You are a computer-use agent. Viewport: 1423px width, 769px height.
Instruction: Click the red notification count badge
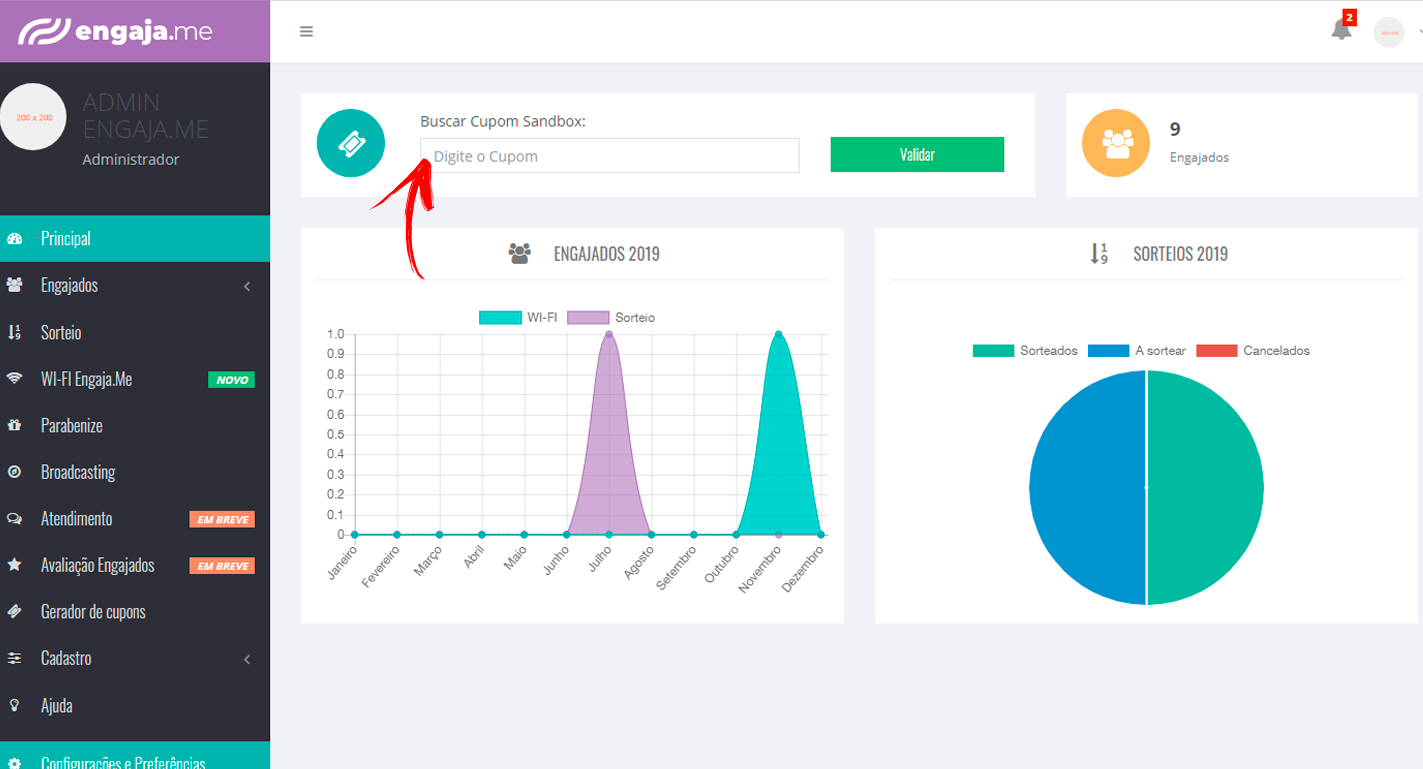[1349, 17]
